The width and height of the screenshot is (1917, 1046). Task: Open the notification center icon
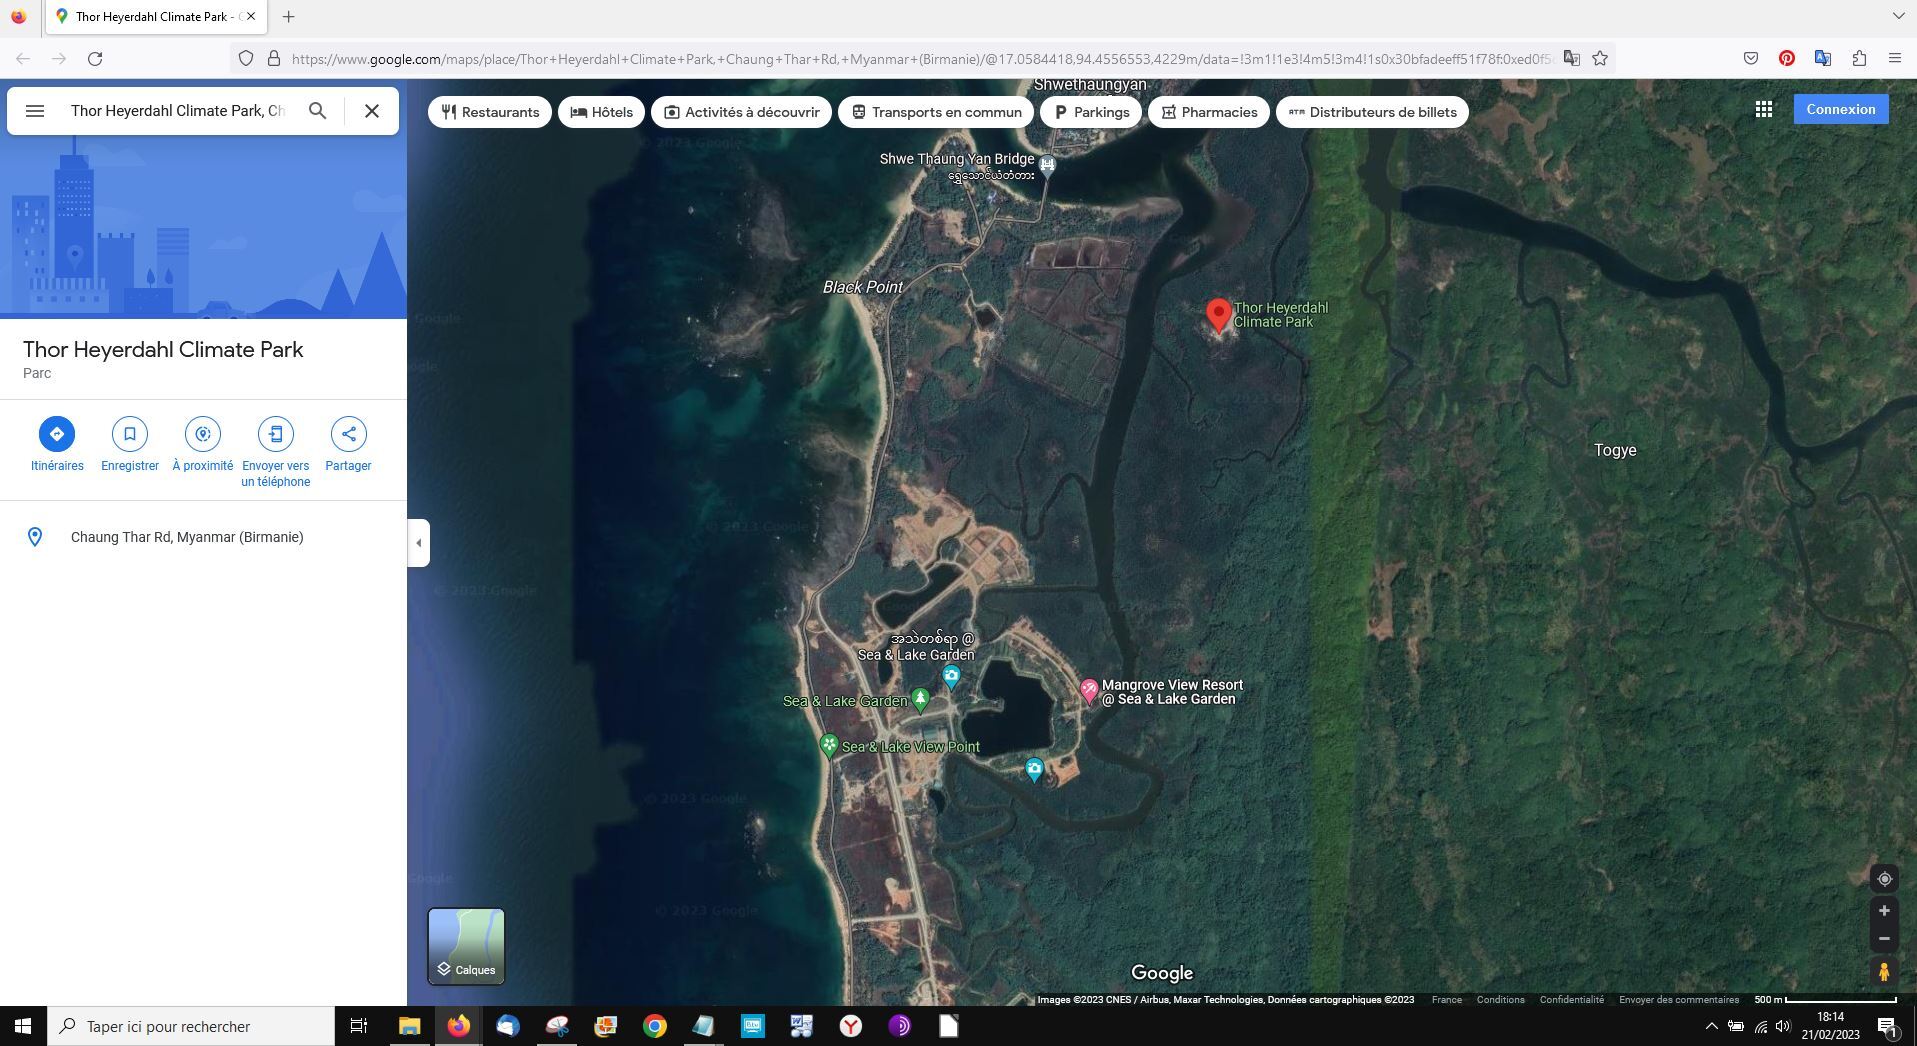pos(1888,1026)
